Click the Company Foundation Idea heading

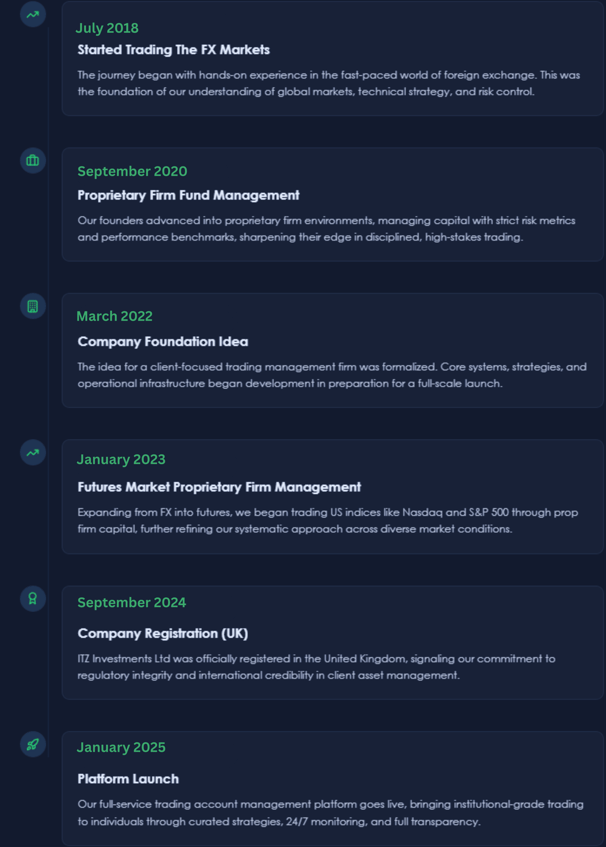coord(163,341)
